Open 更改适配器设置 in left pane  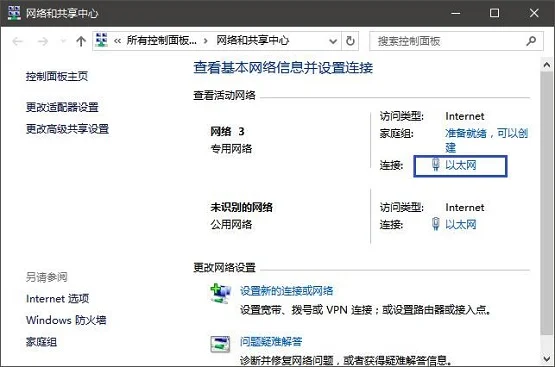[62, 107]
